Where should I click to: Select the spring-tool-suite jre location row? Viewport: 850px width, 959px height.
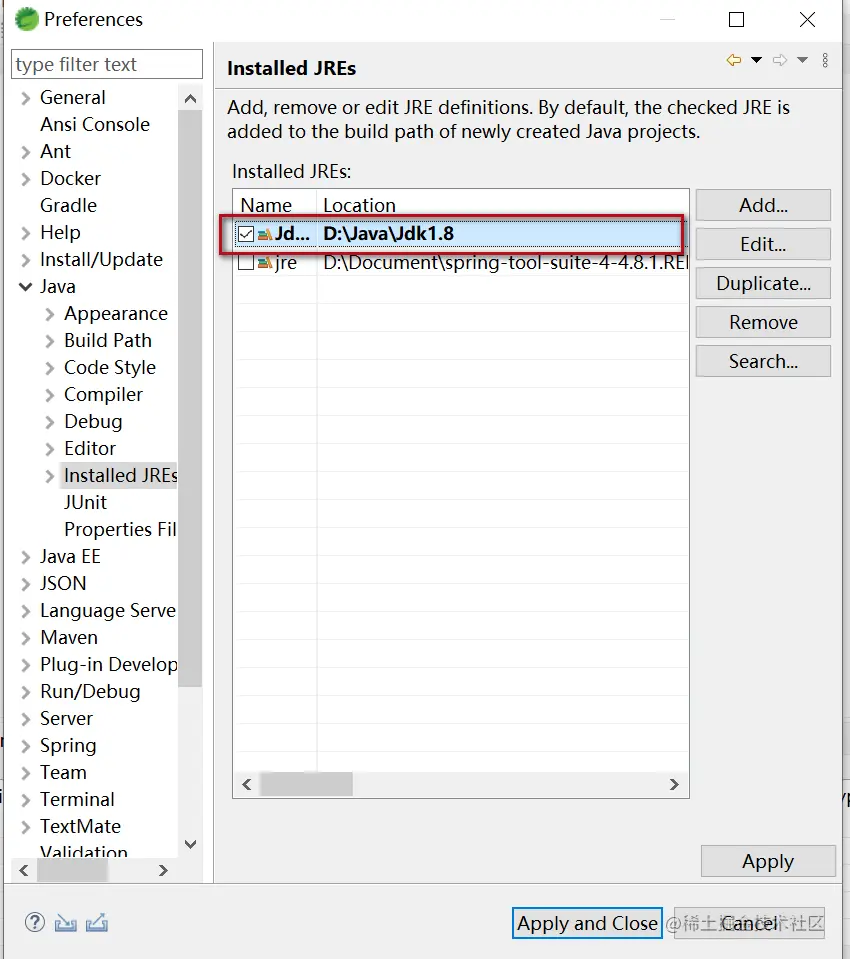505,262
